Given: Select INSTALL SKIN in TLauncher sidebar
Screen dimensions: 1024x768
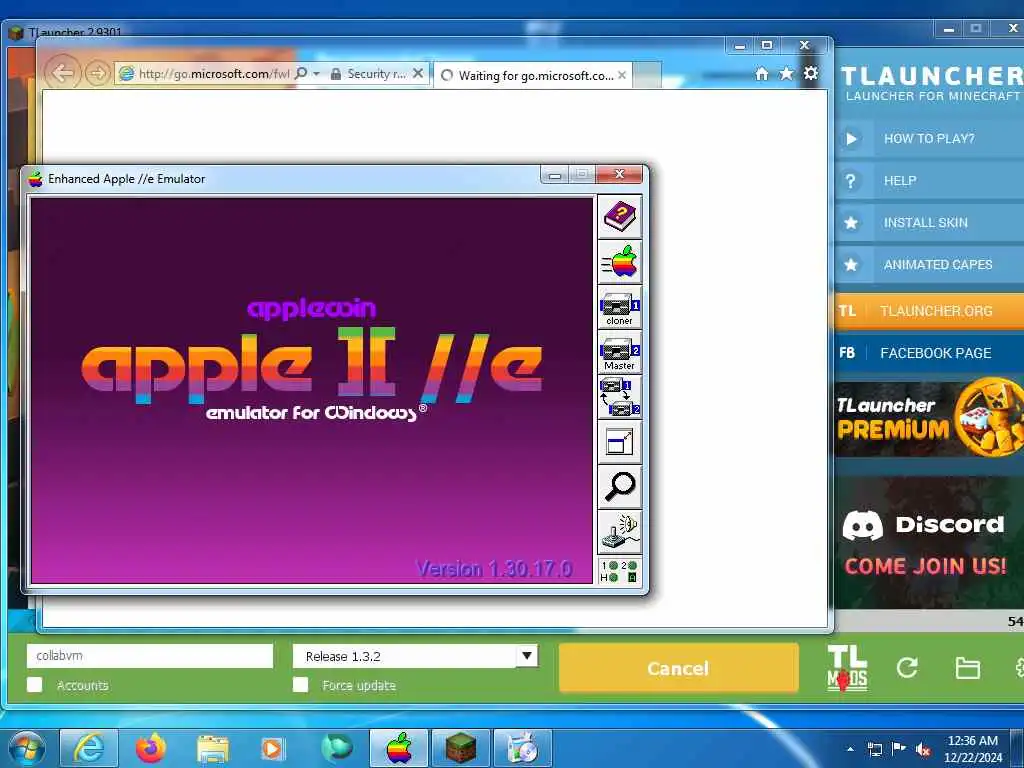Looking at the screenshot, I should pyautogui.click(x=929, y=223).
